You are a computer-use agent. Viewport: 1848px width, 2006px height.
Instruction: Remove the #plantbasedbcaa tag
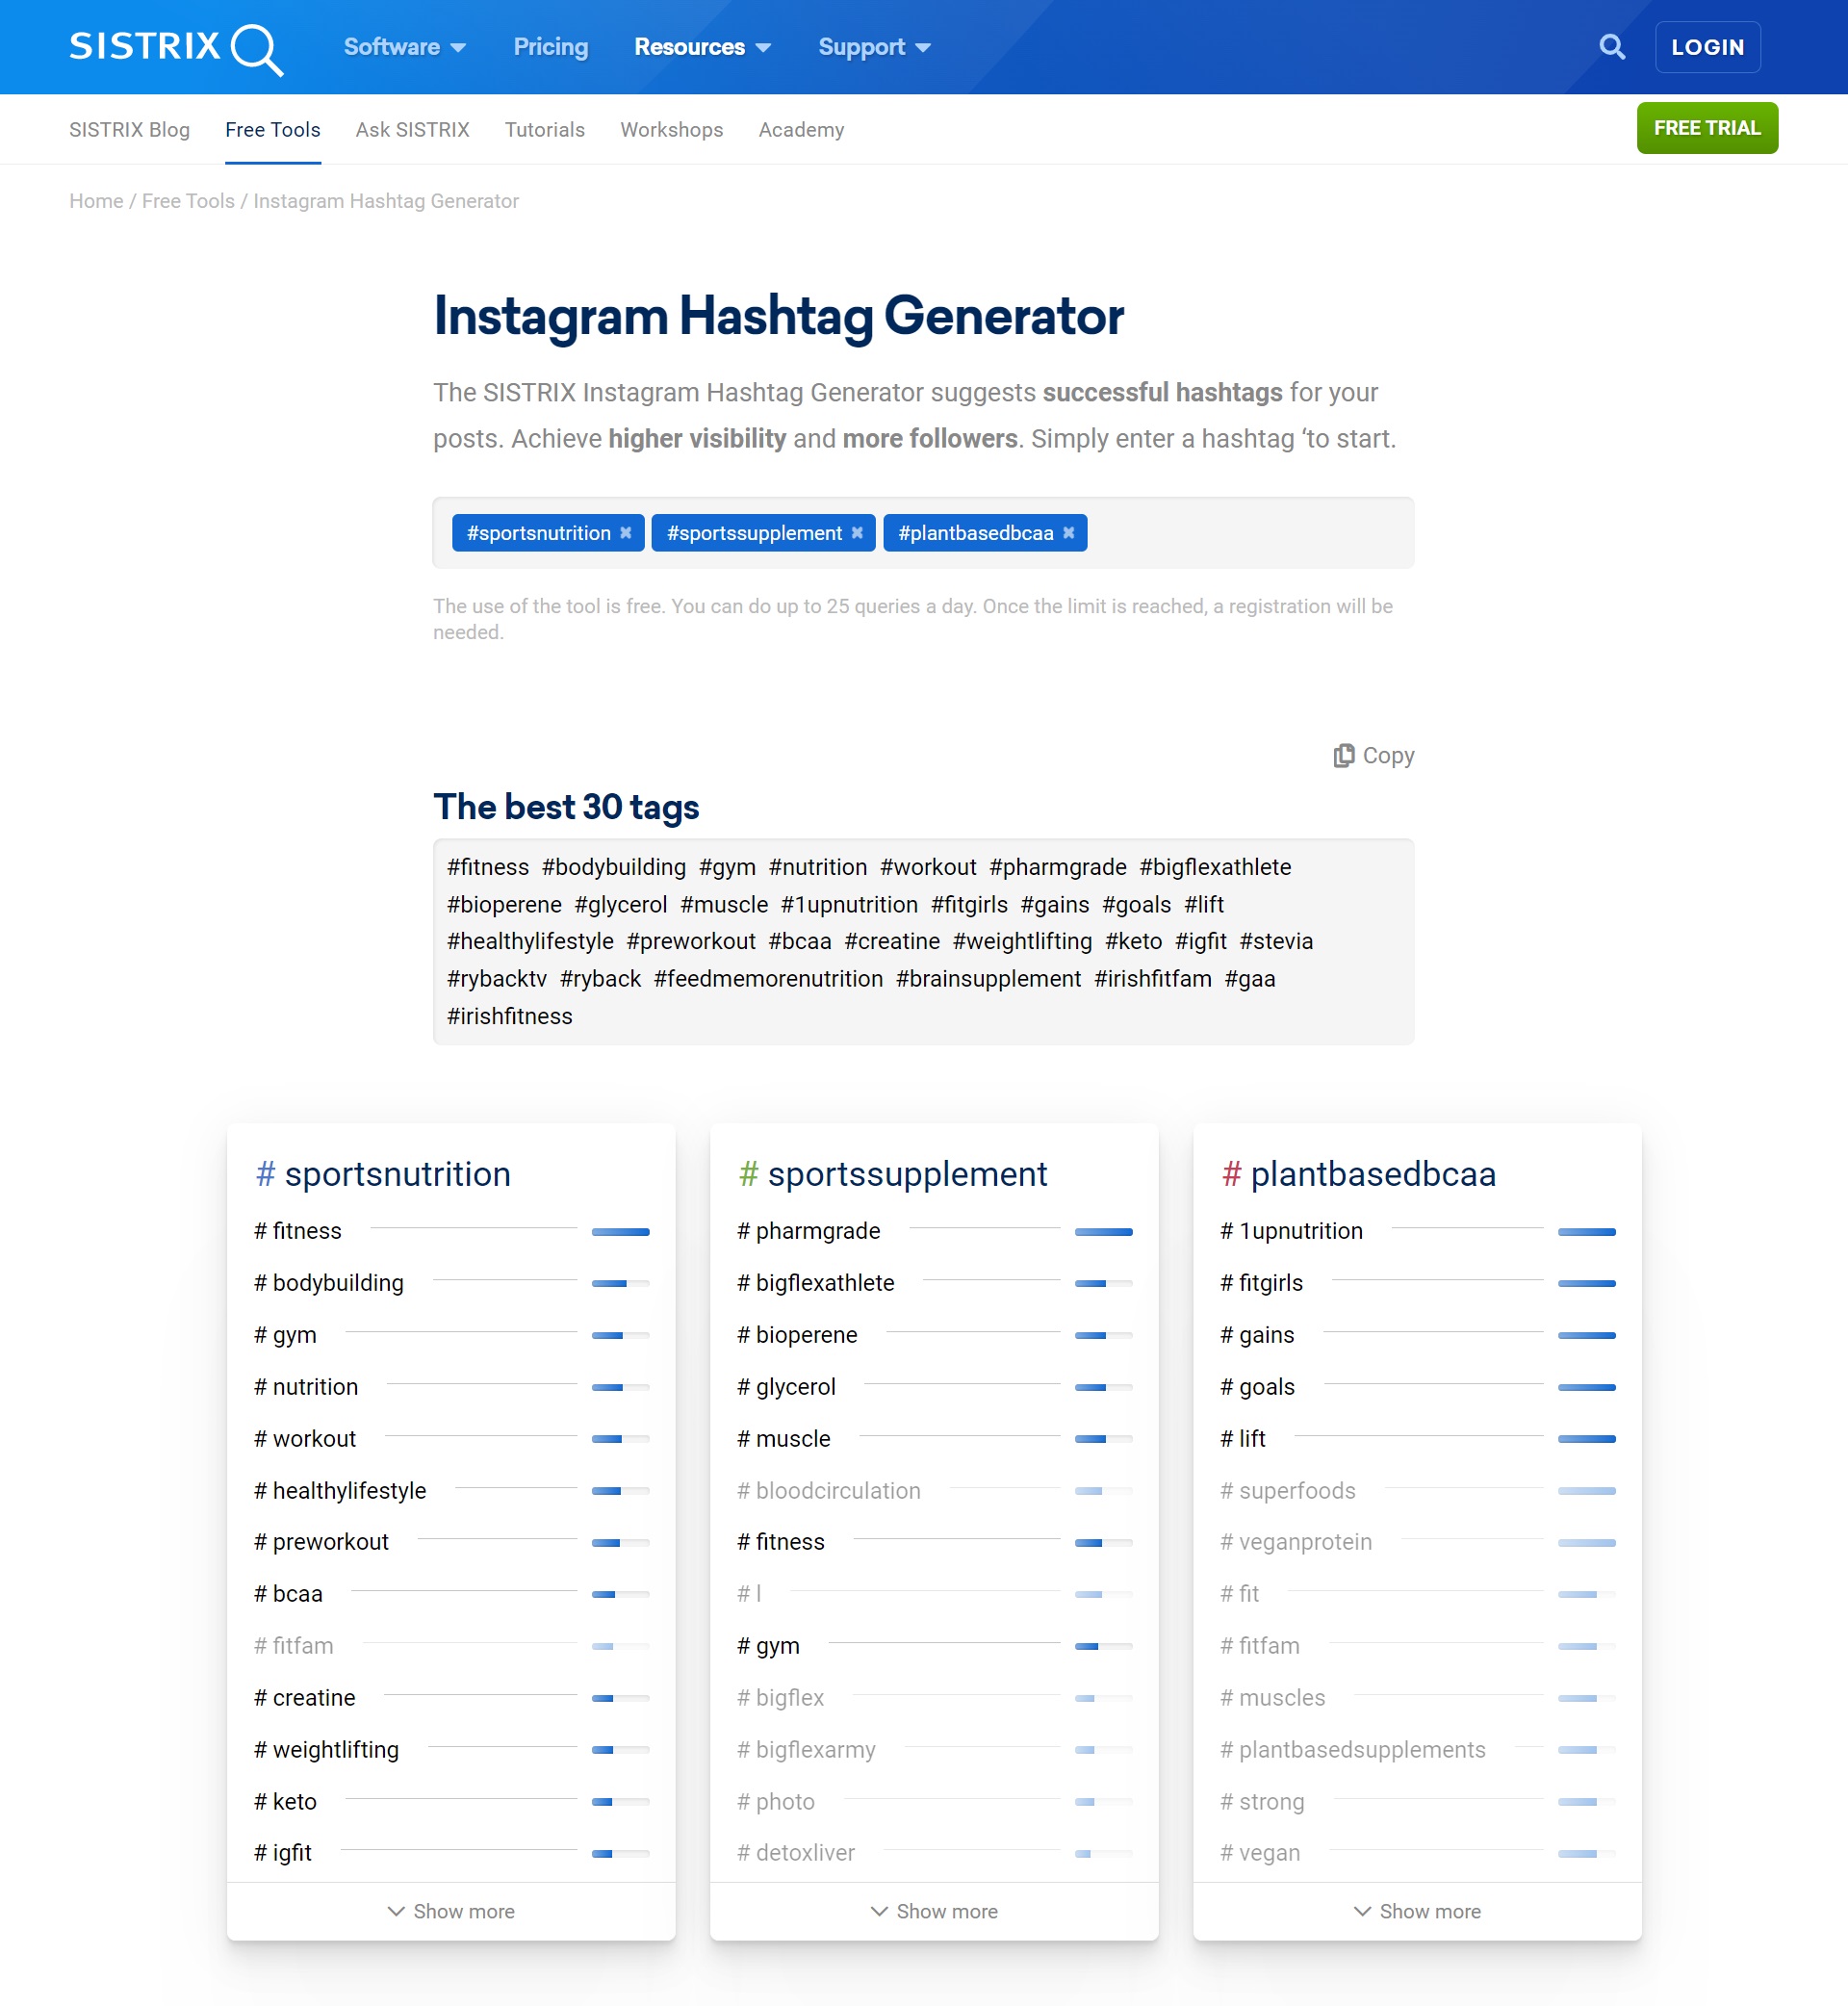(1069, 533)
